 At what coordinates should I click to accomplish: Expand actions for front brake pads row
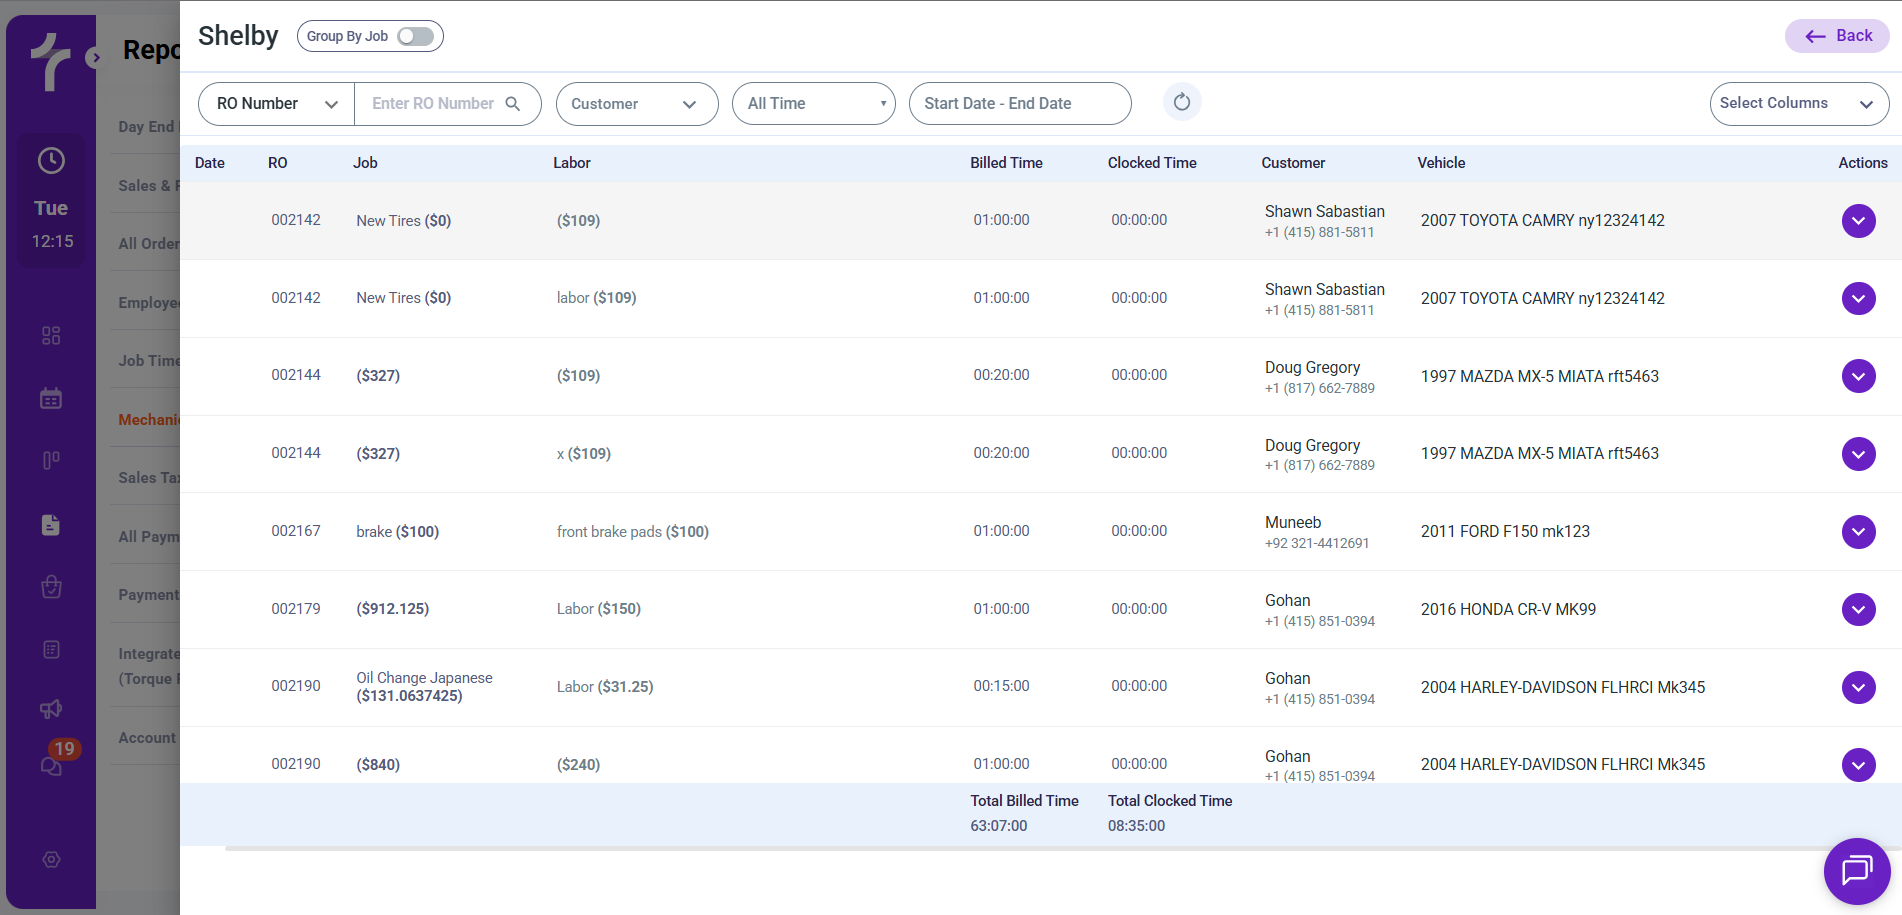pyautogui.click(x=1858, y=532)
